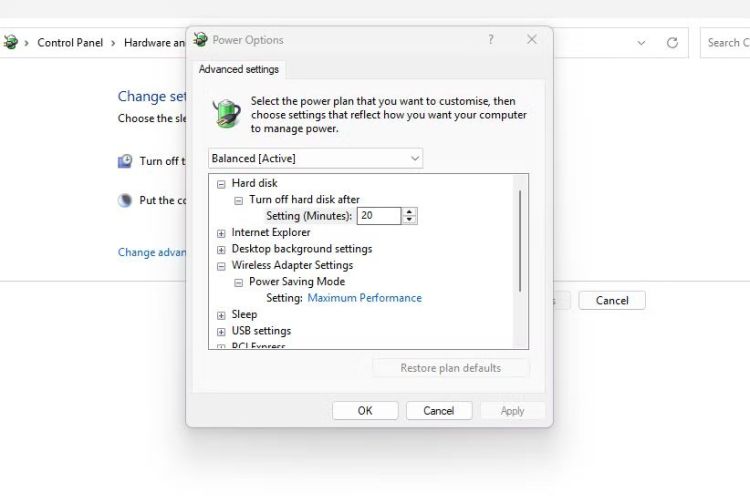Image resolution: width=750 pixels, height=503 pixels.
Task: Click the monitor icon beside Turn off
Action: 125,160
